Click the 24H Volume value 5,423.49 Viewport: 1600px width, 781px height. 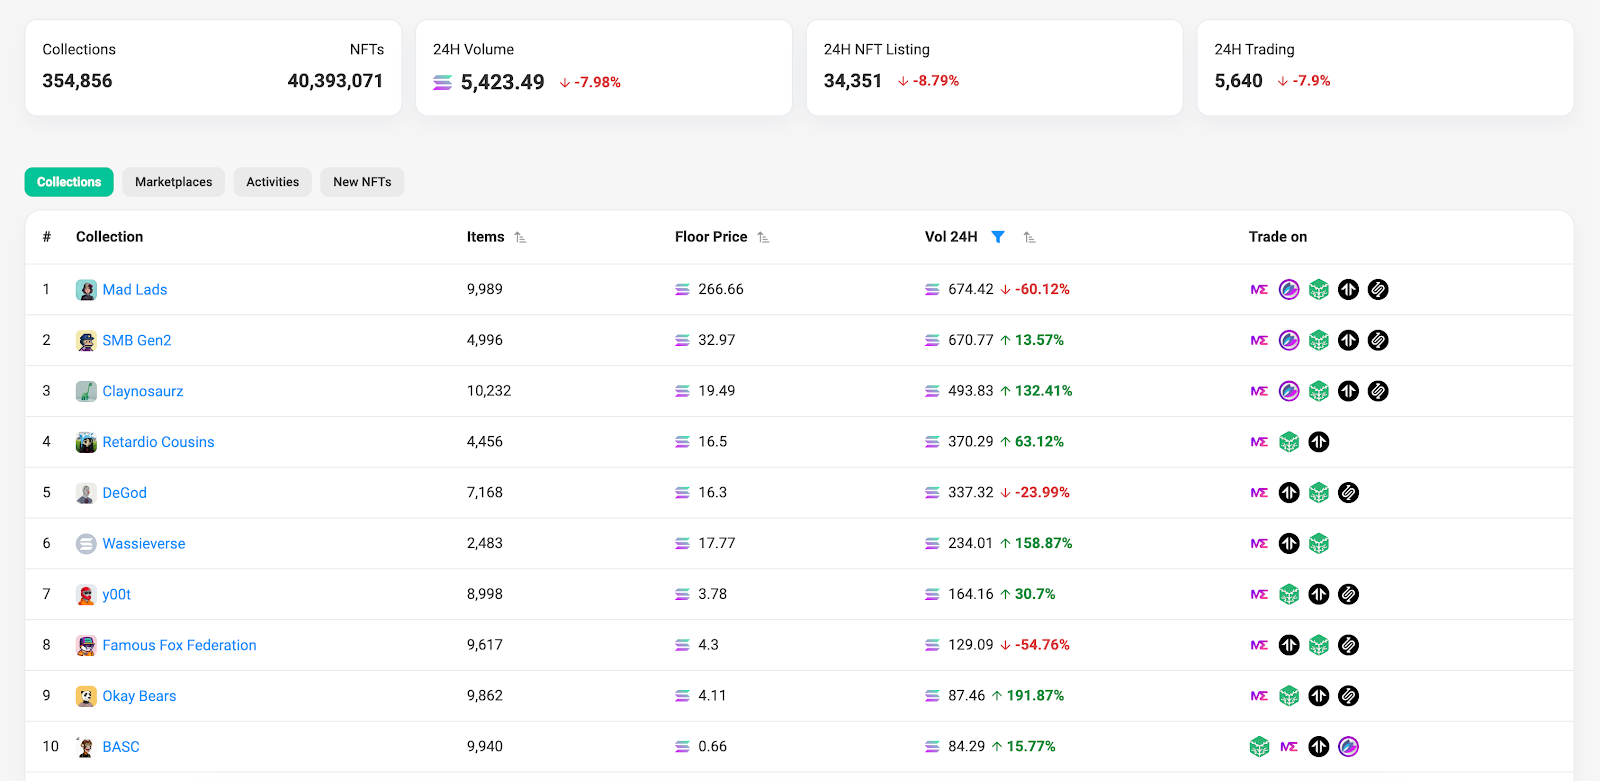click(x=503, y=82)
